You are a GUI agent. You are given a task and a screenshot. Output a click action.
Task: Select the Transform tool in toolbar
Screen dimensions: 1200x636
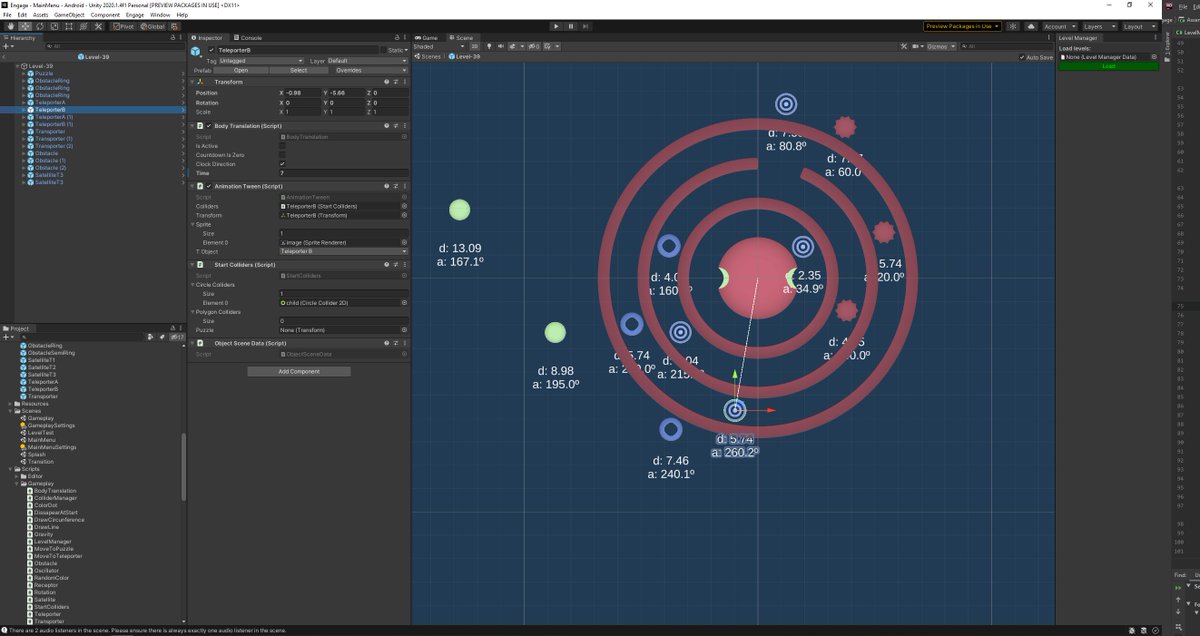point(83,26)
